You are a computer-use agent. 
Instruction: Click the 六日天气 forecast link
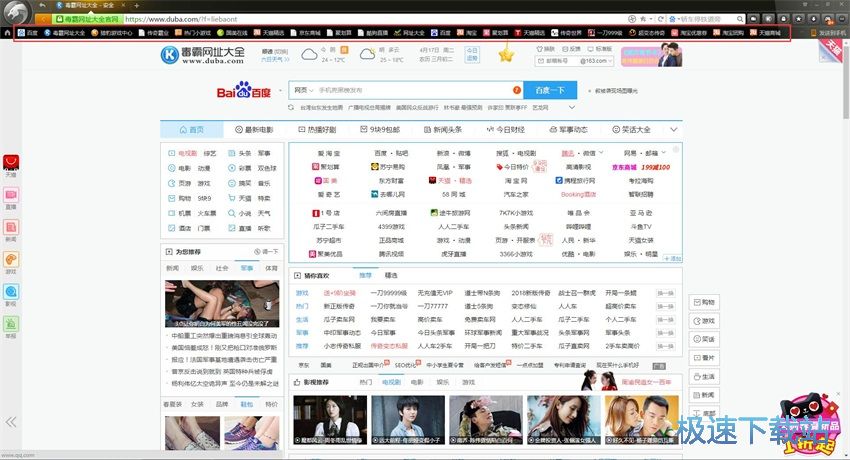tap(275, 59)
